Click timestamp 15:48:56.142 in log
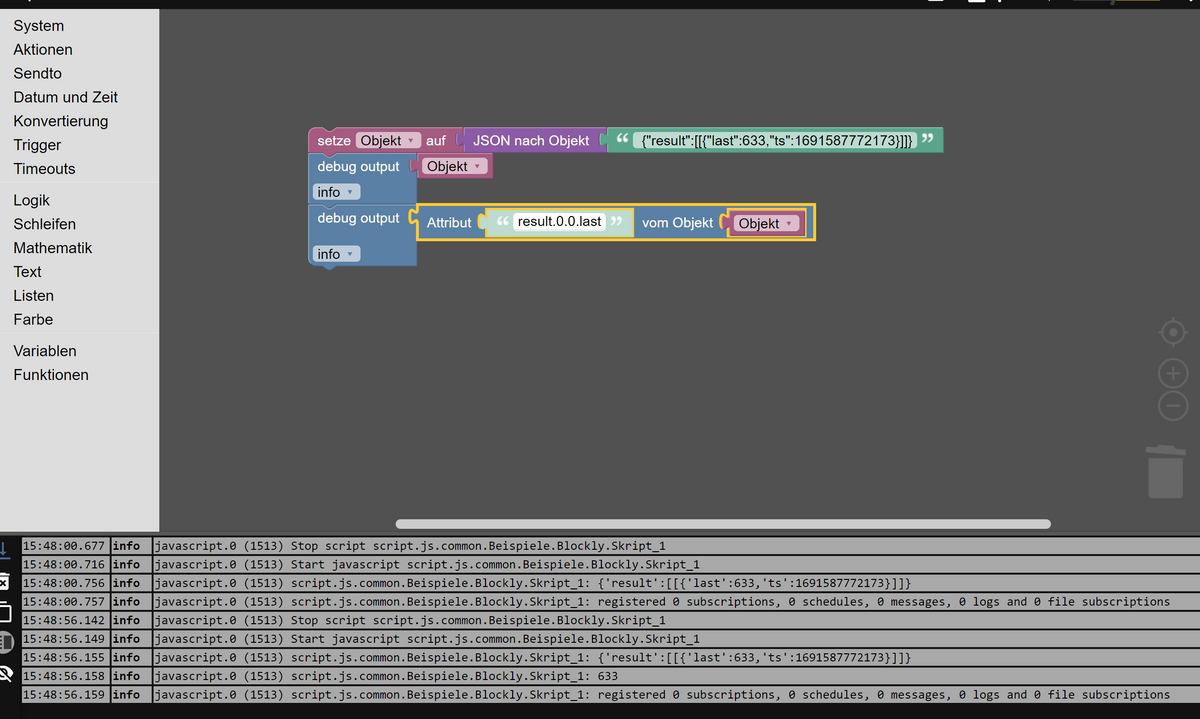Viewport: 1200px width, 719px height. click(64, 620)
